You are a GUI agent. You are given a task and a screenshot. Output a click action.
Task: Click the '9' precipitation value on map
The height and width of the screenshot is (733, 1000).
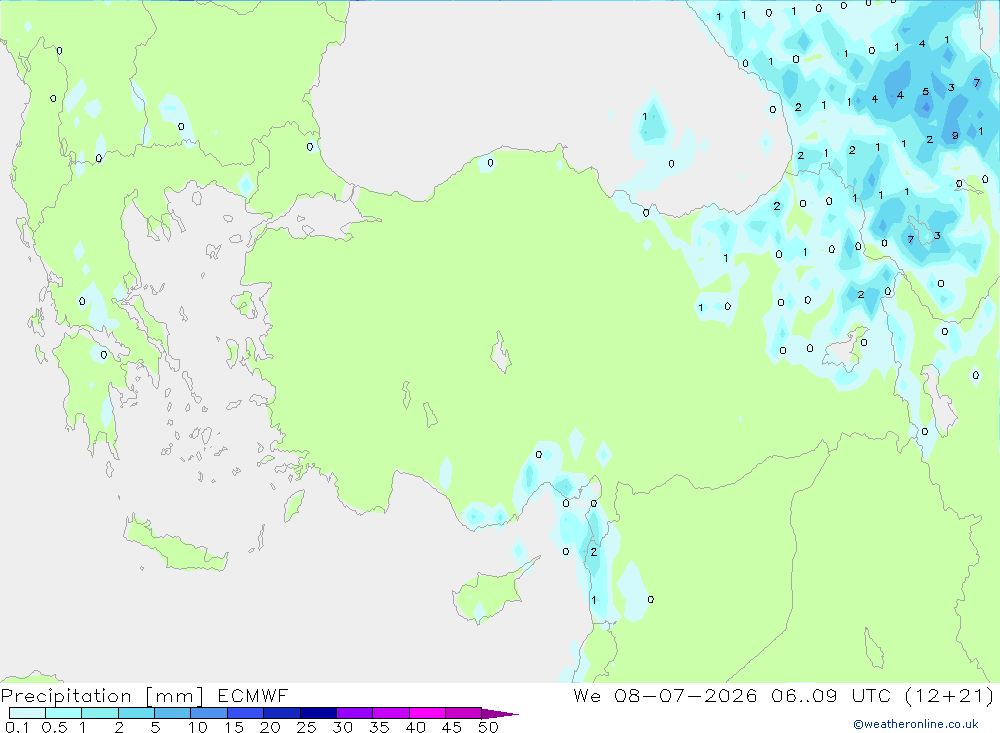(955, 135)
